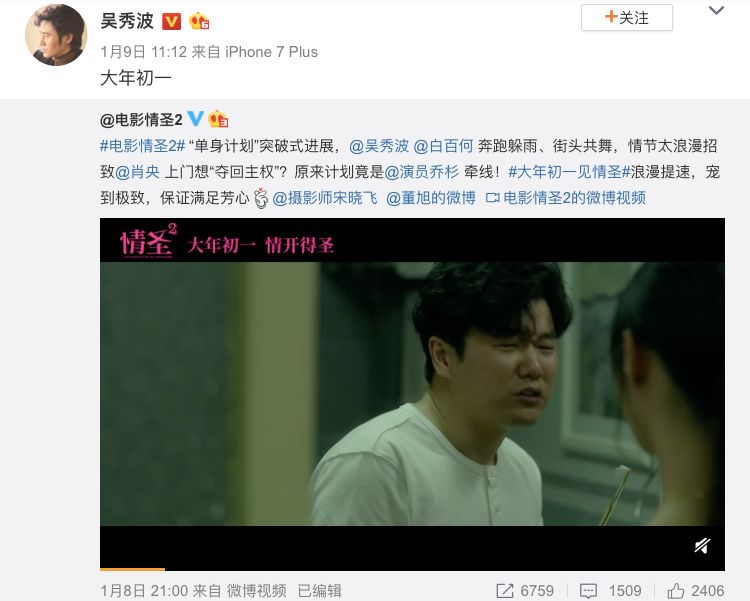Open the @电影情圣2 account link
This screenshot has width=750, height=601.
pyautogui.click(x=141, y=120)
